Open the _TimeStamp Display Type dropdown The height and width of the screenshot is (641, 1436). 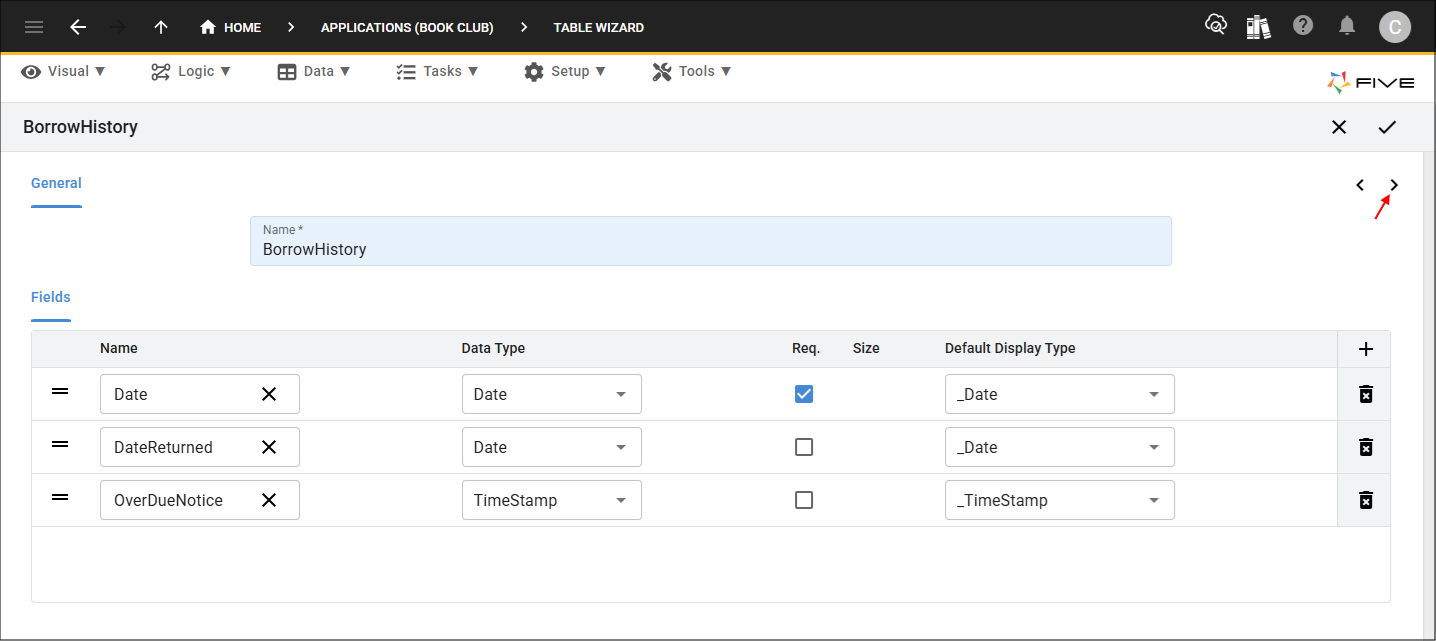coord(1059,500)
